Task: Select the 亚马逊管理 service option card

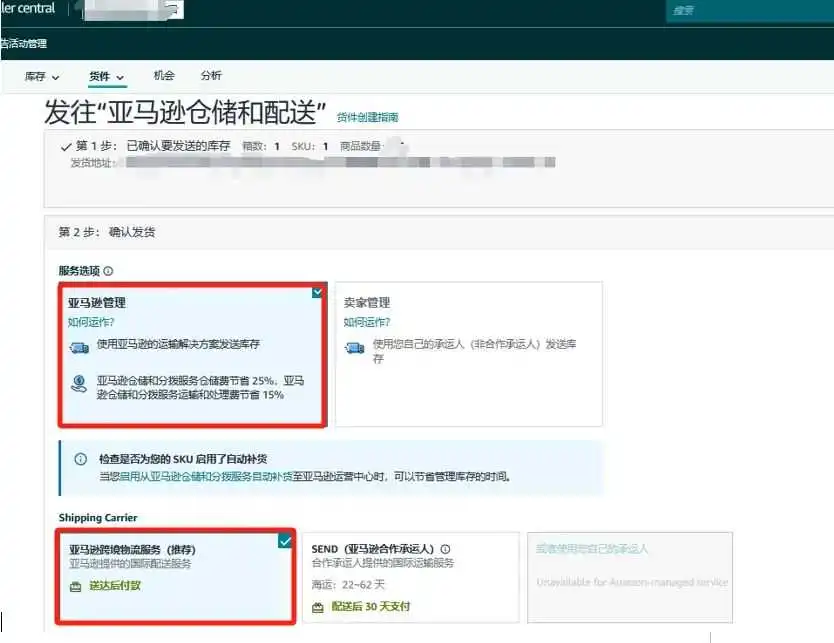Action: (193, 355)
